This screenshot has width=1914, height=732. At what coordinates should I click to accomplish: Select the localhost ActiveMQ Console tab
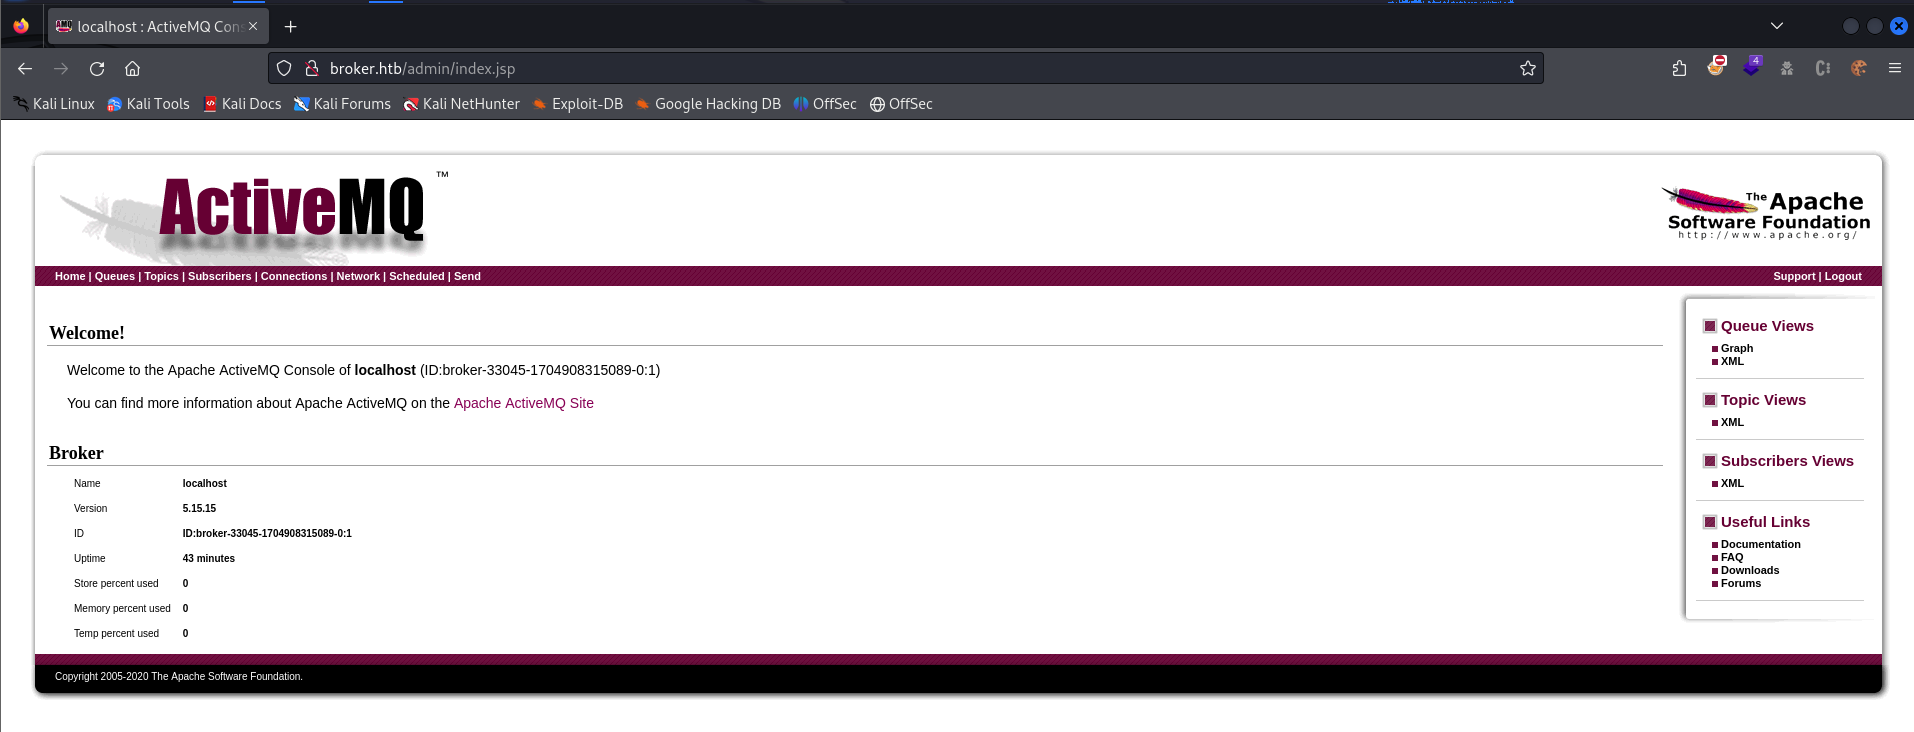point(158,26)
